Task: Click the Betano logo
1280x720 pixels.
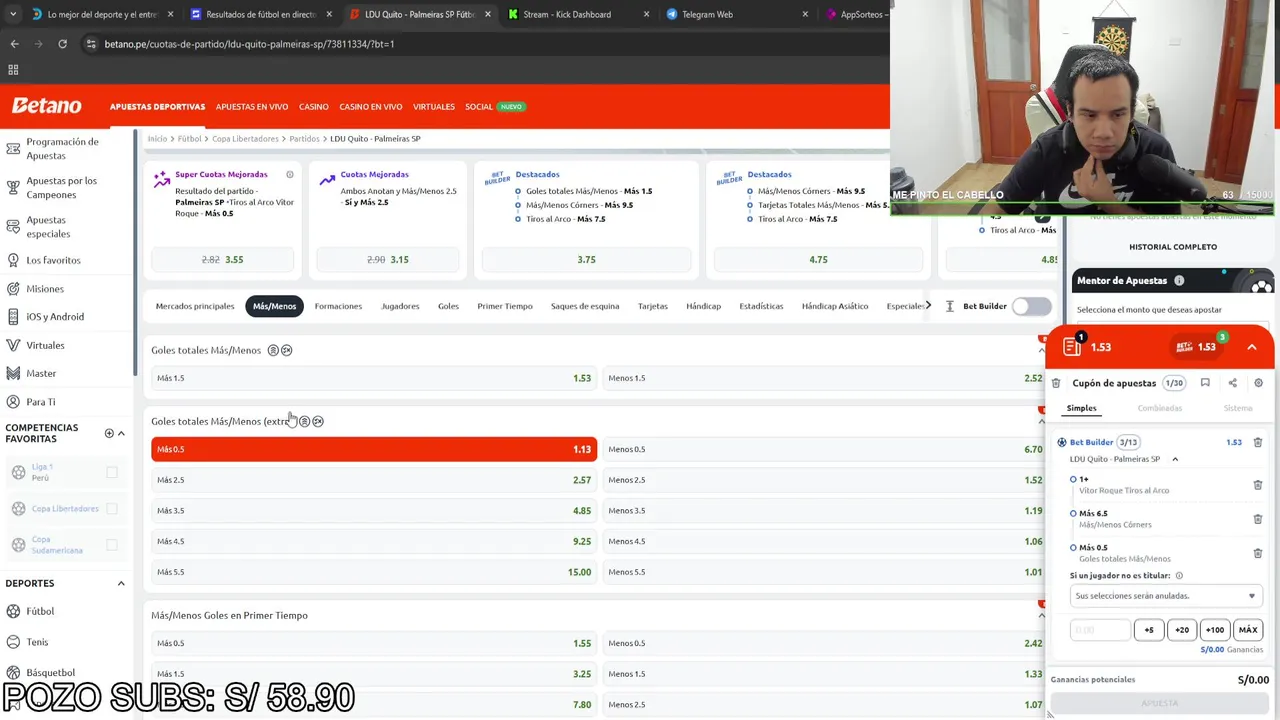Action: (x=47, y=106)
